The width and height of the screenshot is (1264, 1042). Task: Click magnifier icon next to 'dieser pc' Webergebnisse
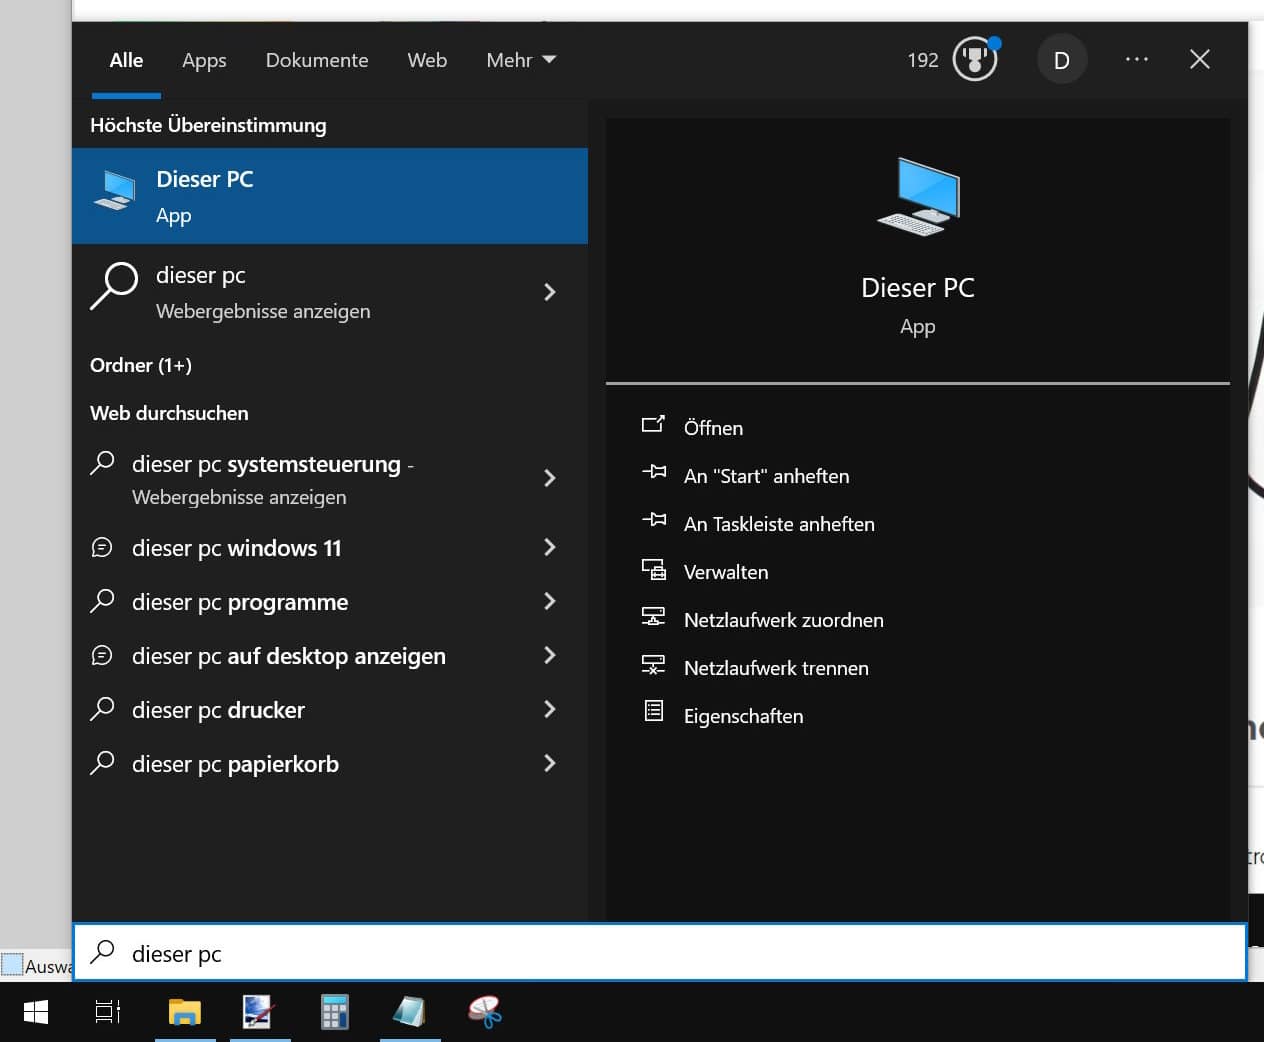[114, 286]
